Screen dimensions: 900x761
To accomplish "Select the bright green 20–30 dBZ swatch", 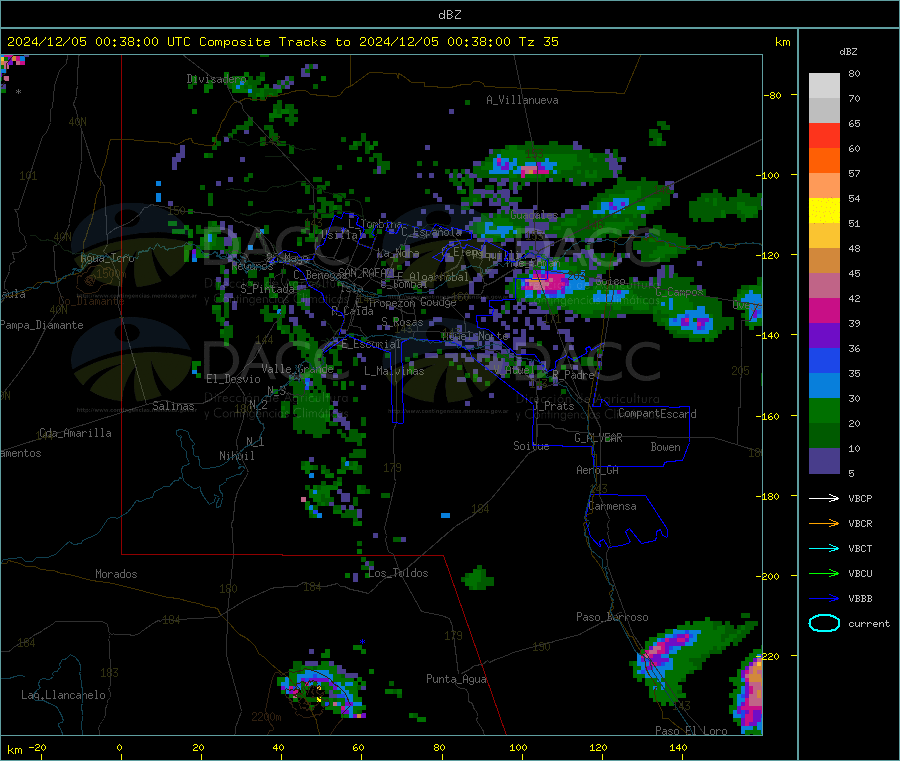I will (x=824, y=410).
